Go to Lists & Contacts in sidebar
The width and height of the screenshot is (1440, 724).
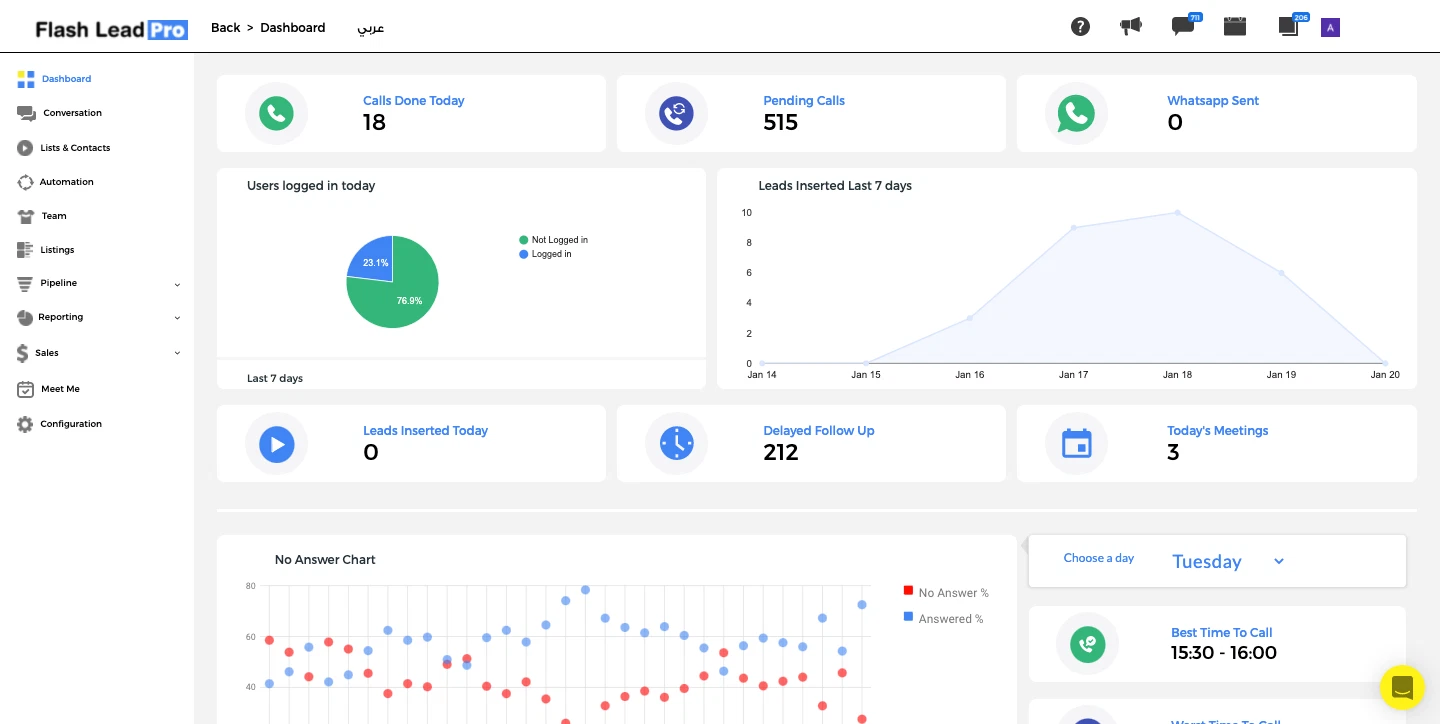coord(75,148)
